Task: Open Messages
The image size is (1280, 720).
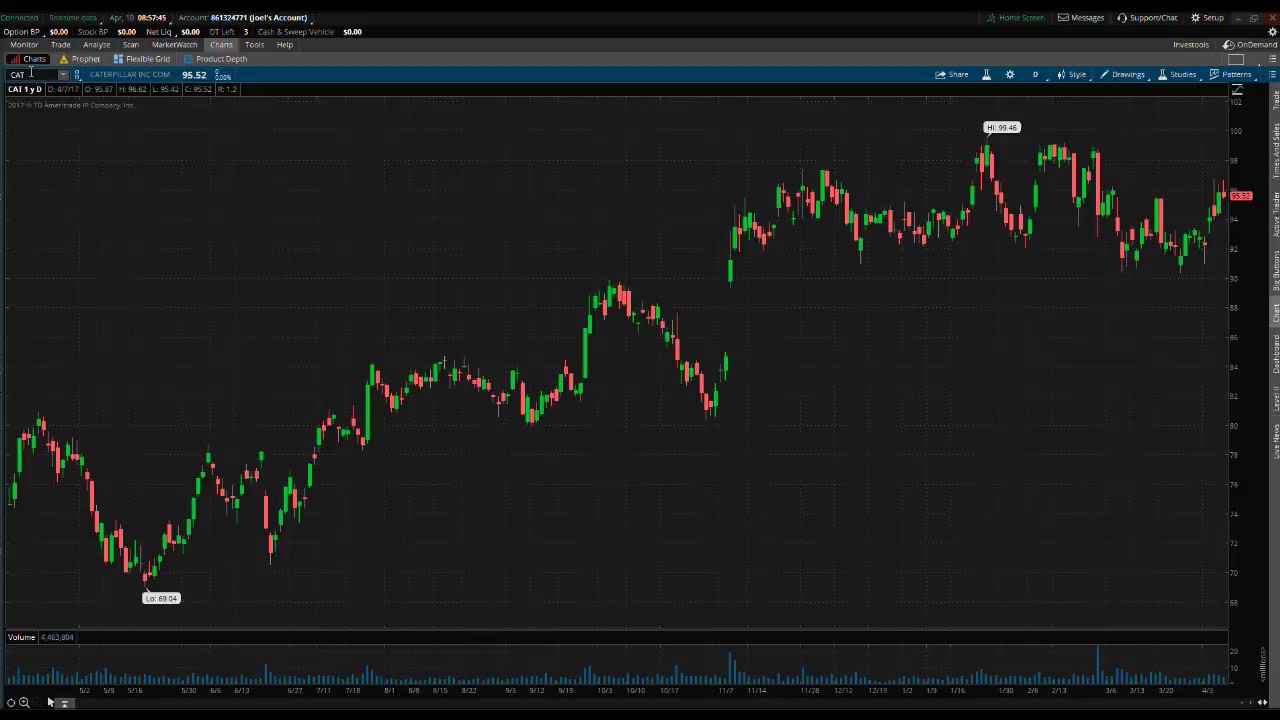Action: coord(1081,18)
